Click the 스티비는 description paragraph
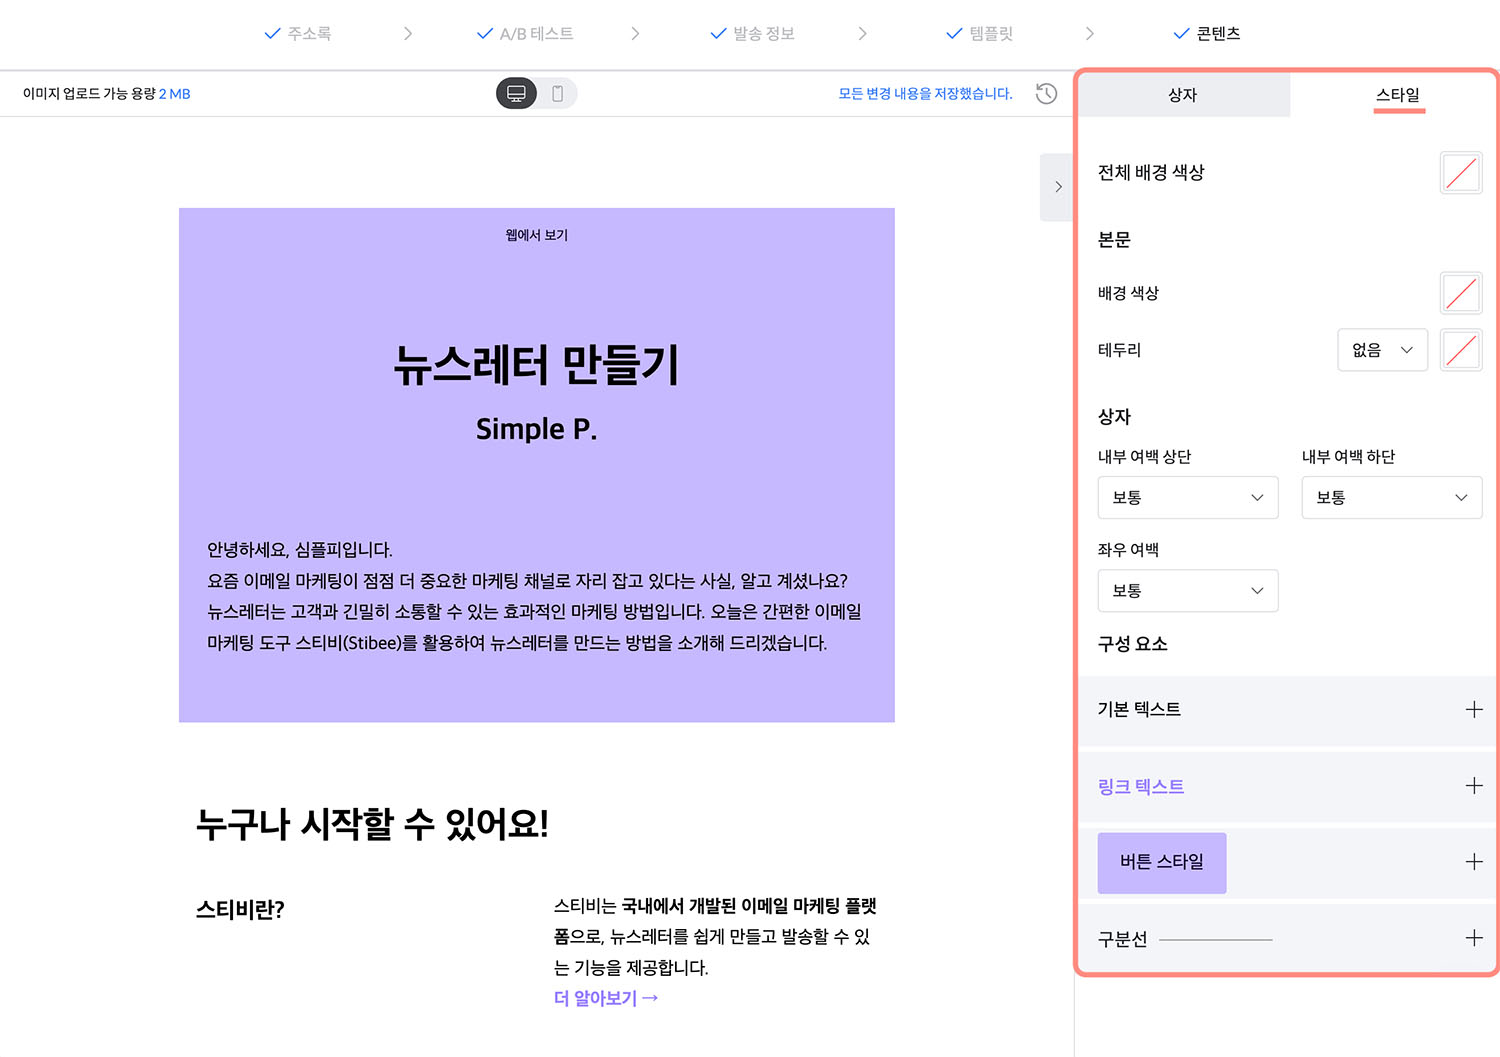1500x1057 pixels. (x=715, y=937)
